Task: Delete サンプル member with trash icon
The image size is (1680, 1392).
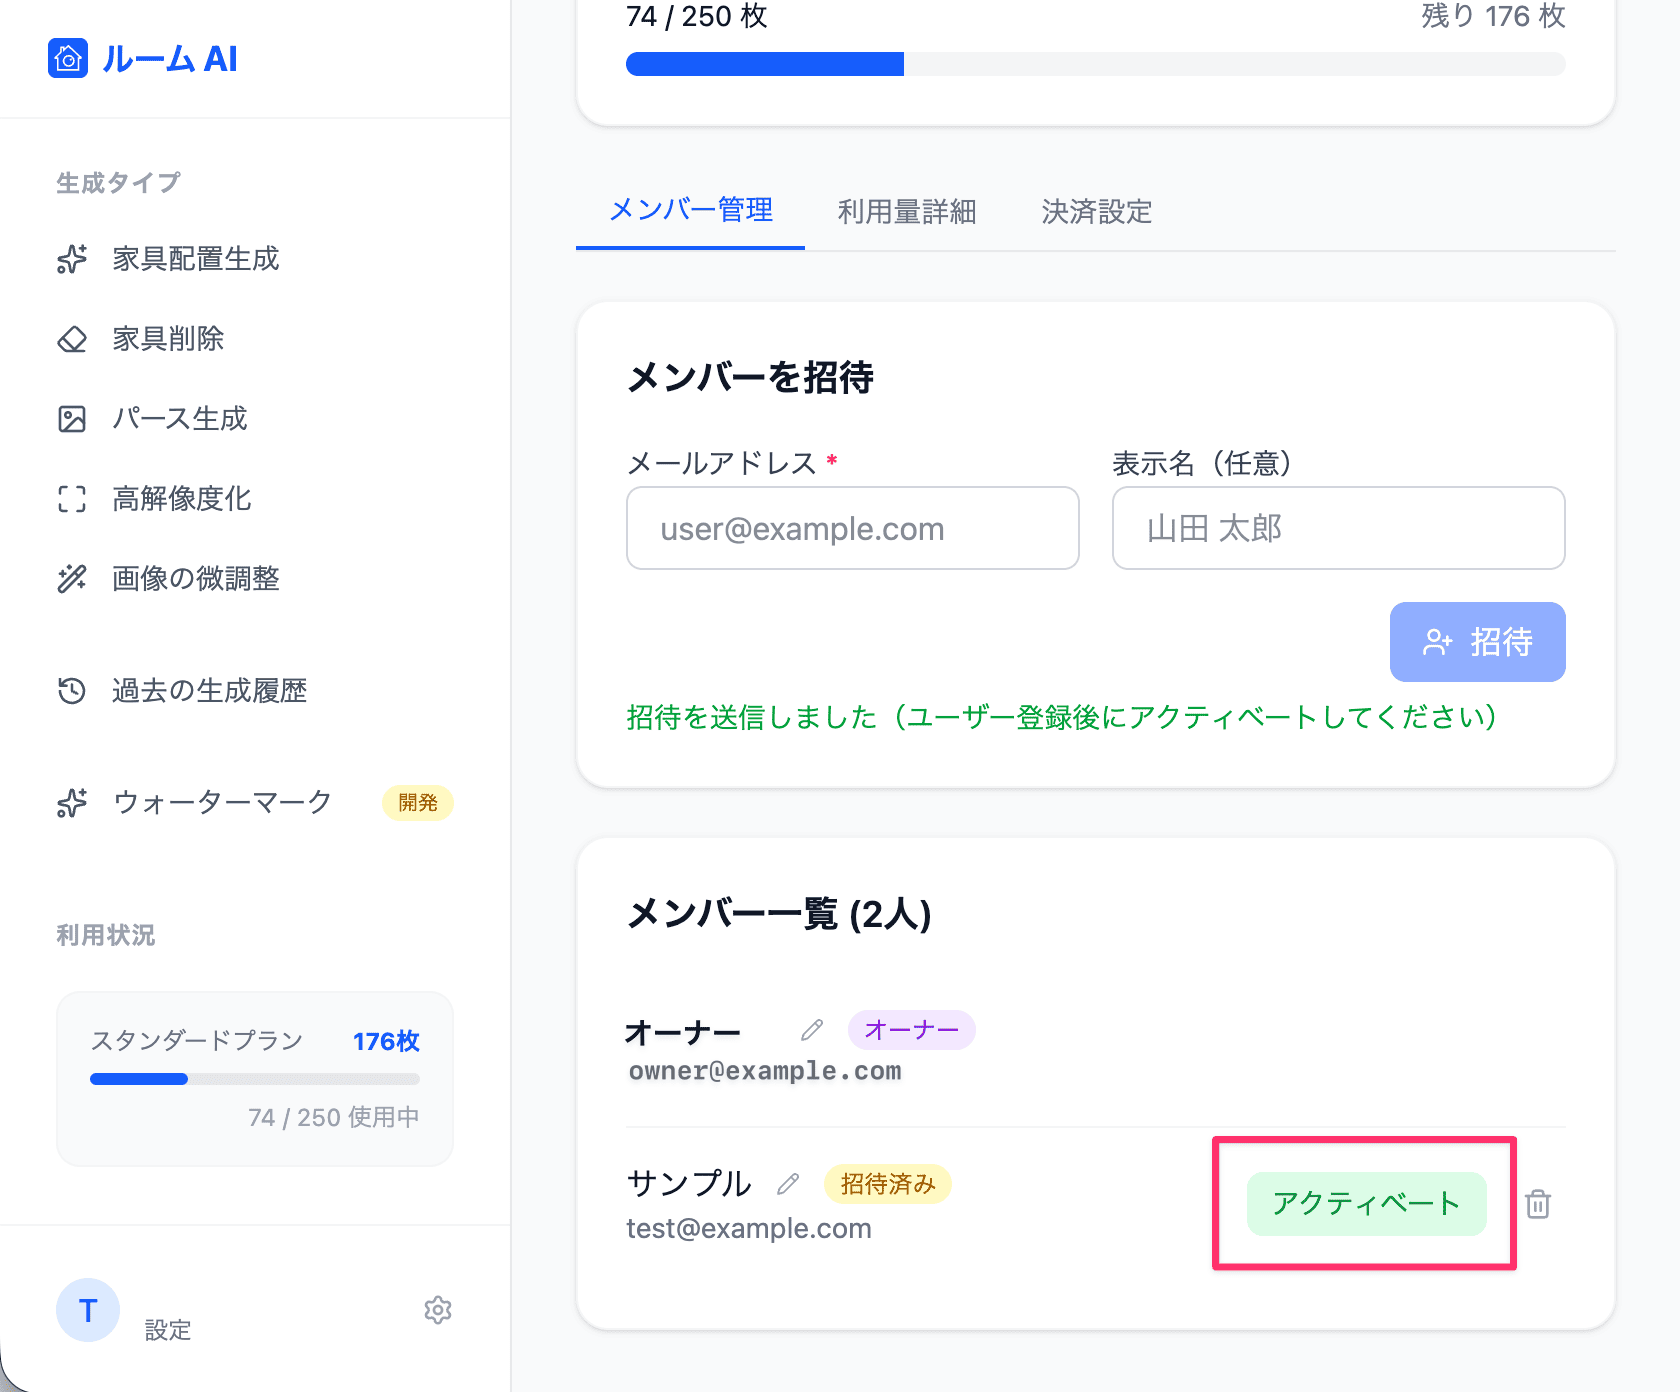Action: point(1538,1204)
